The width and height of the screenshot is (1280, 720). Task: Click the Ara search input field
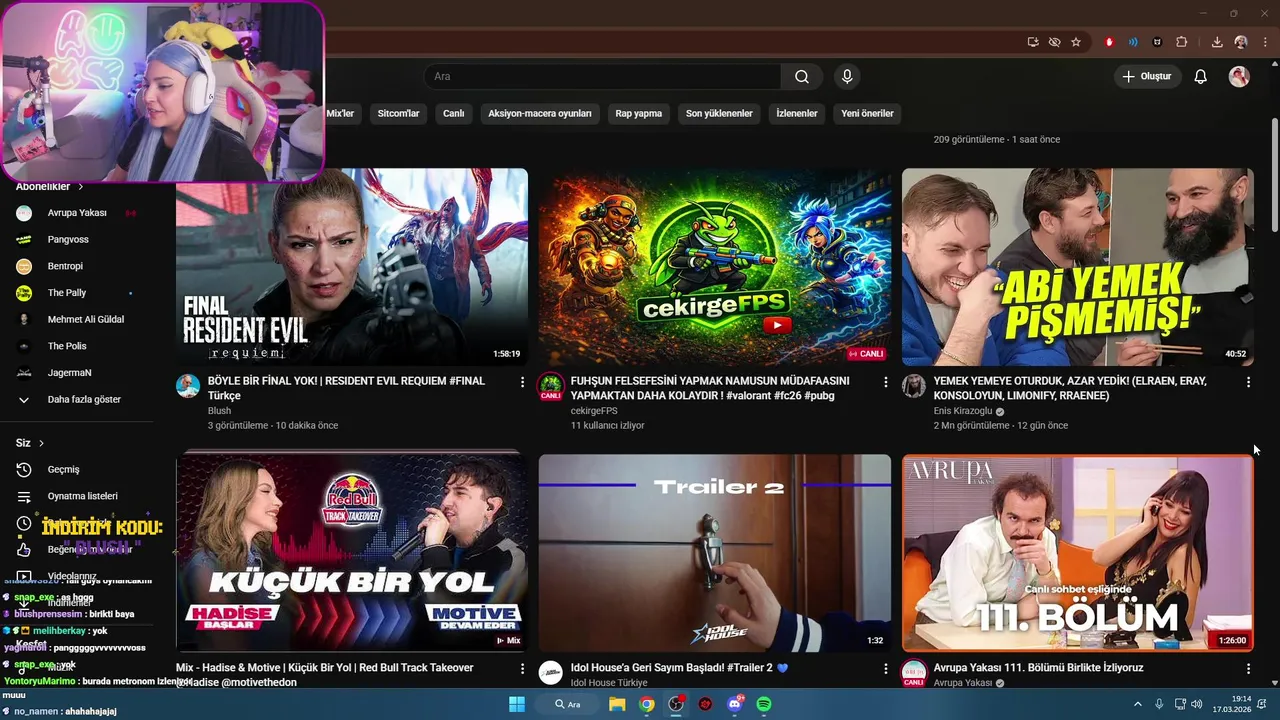point(602,77)
